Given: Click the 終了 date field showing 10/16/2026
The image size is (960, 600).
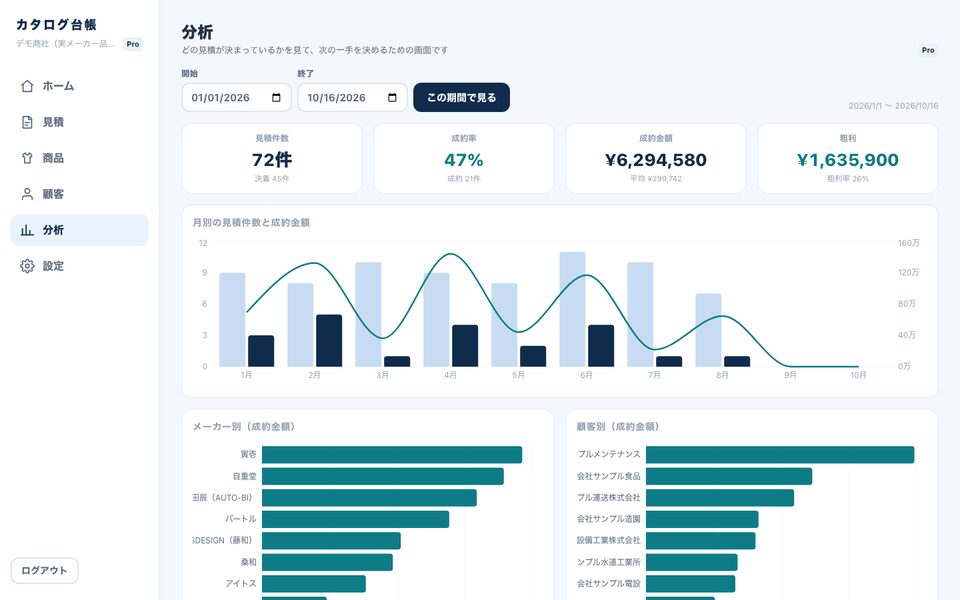Looking at the screenshot, I should pyautogui.click(x=353, y=97).
